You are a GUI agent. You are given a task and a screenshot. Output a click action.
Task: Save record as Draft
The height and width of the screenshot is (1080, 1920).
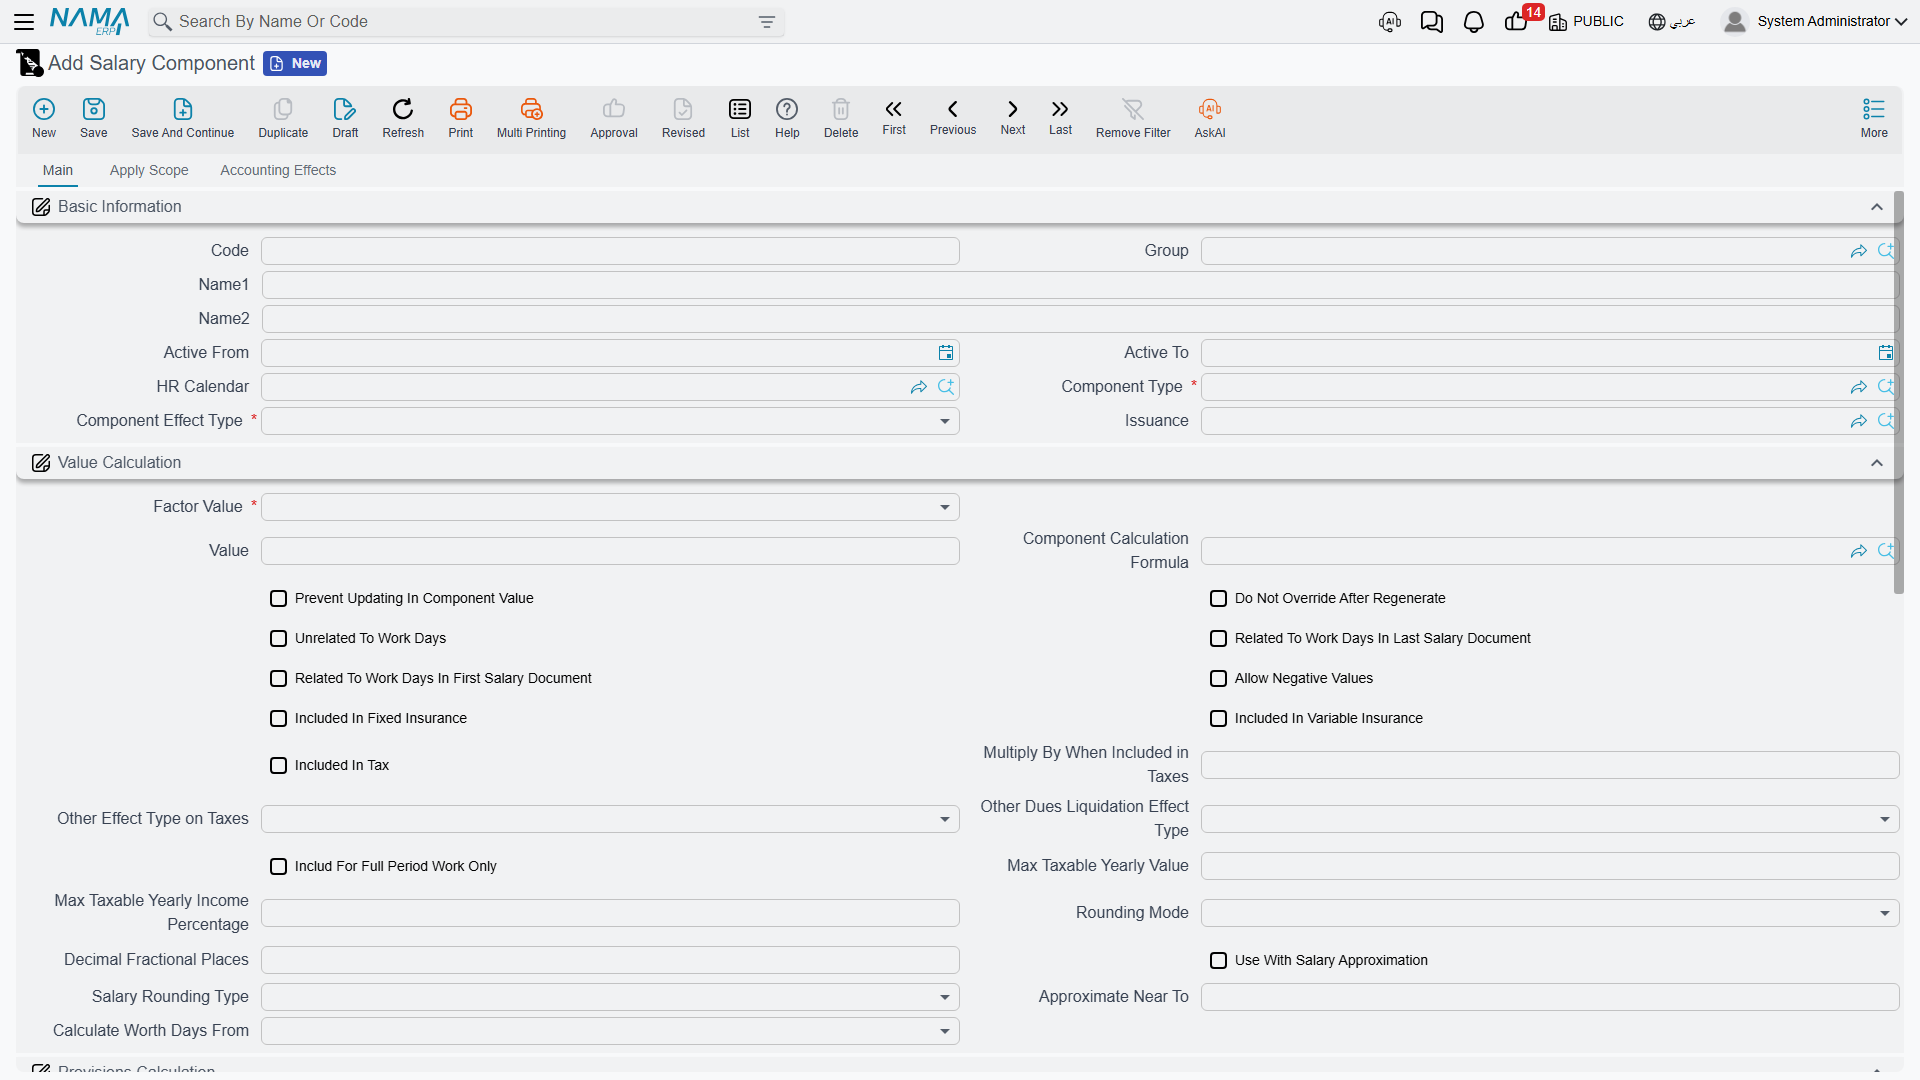point(345,117)
